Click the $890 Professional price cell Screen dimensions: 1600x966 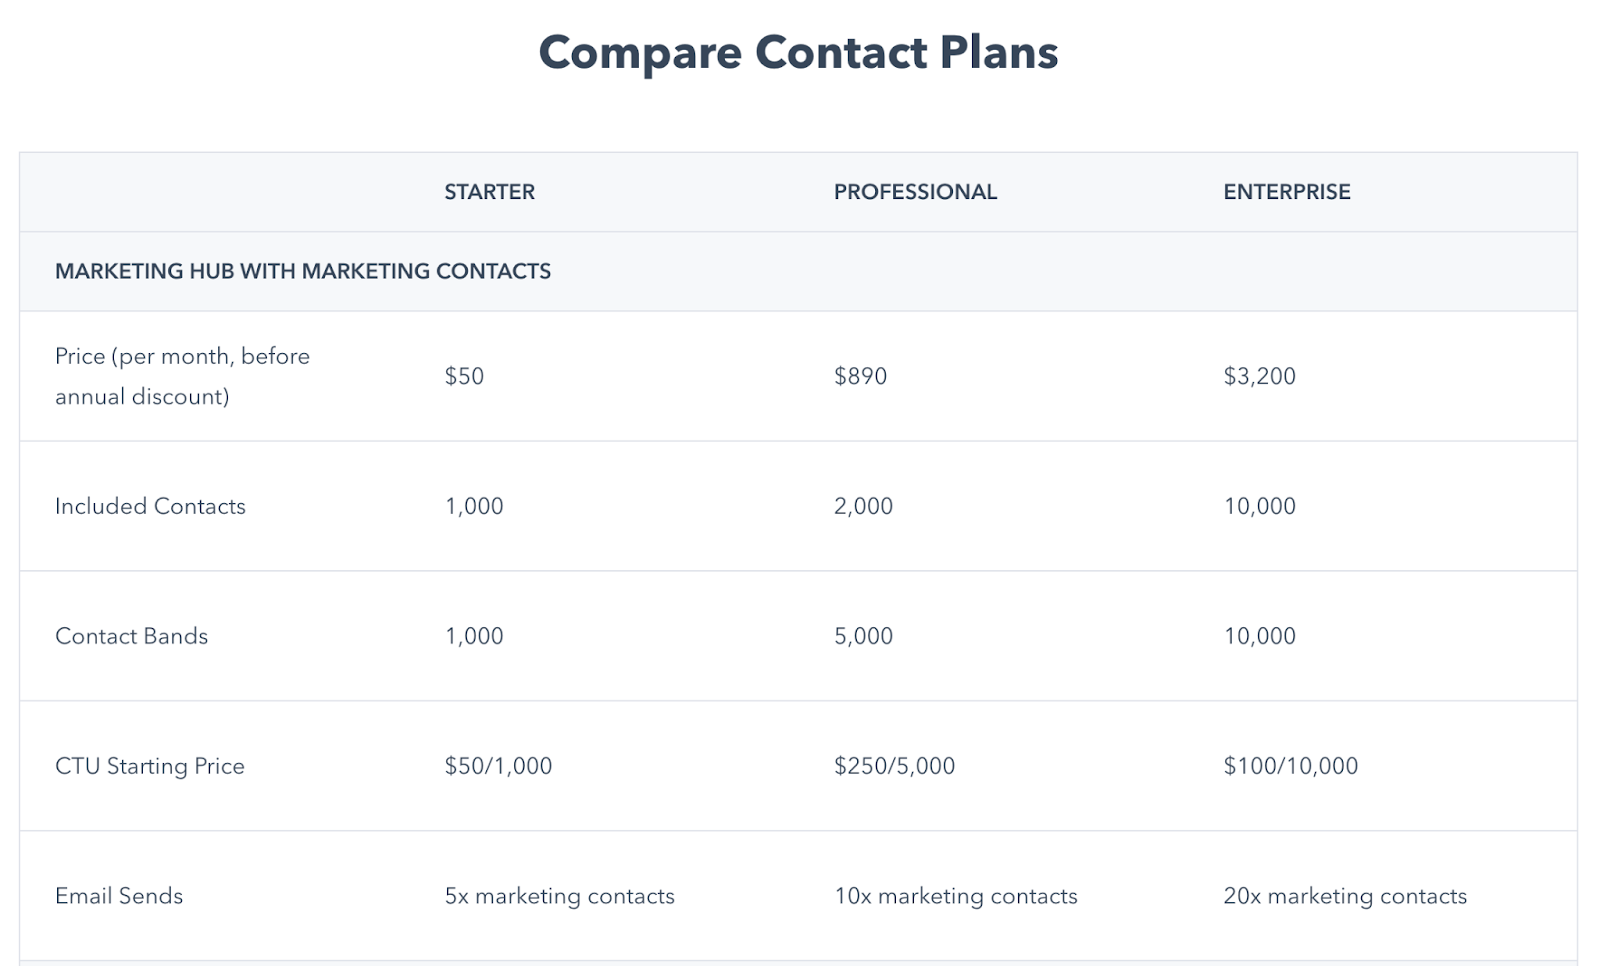click(861, 376)
